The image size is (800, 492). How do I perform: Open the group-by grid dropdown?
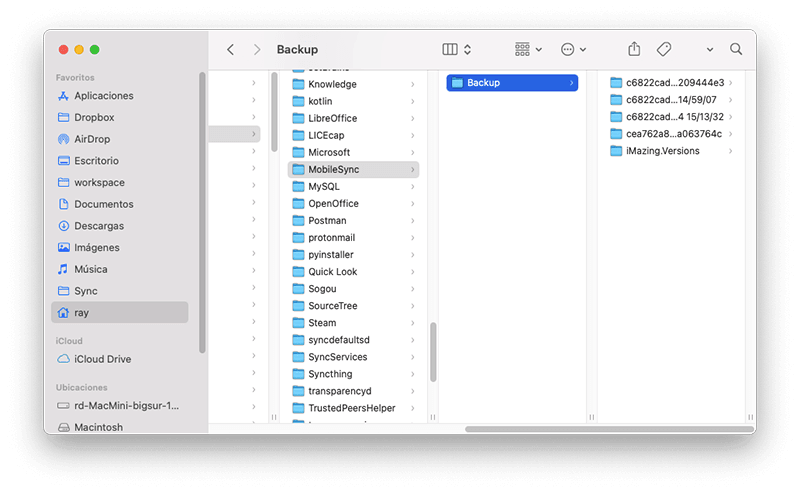(x=528, y=49)
